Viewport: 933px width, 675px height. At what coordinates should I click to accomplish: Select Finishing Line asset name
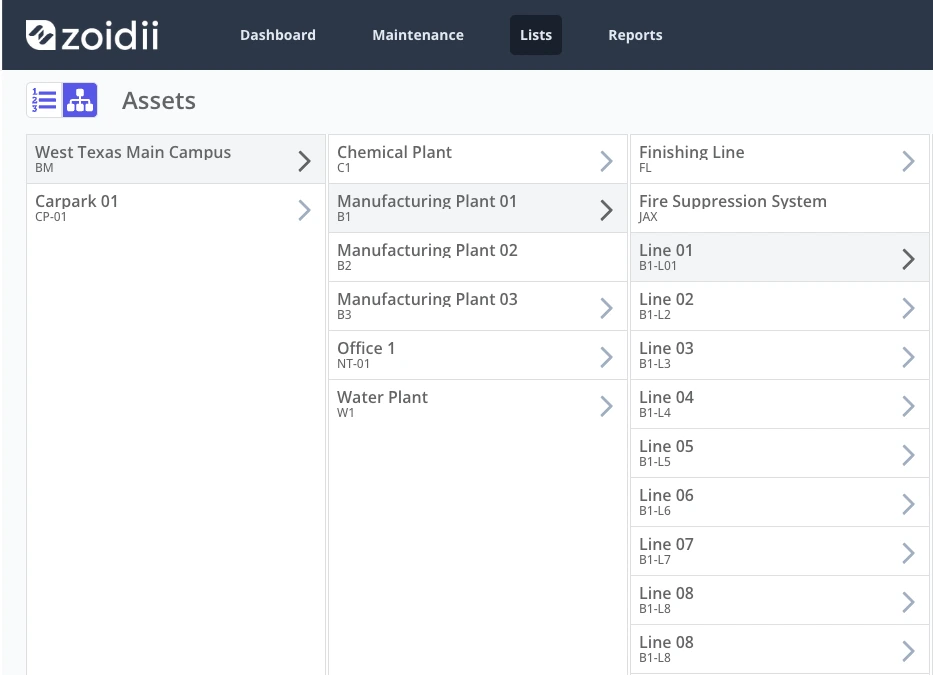tap(691, 152)
